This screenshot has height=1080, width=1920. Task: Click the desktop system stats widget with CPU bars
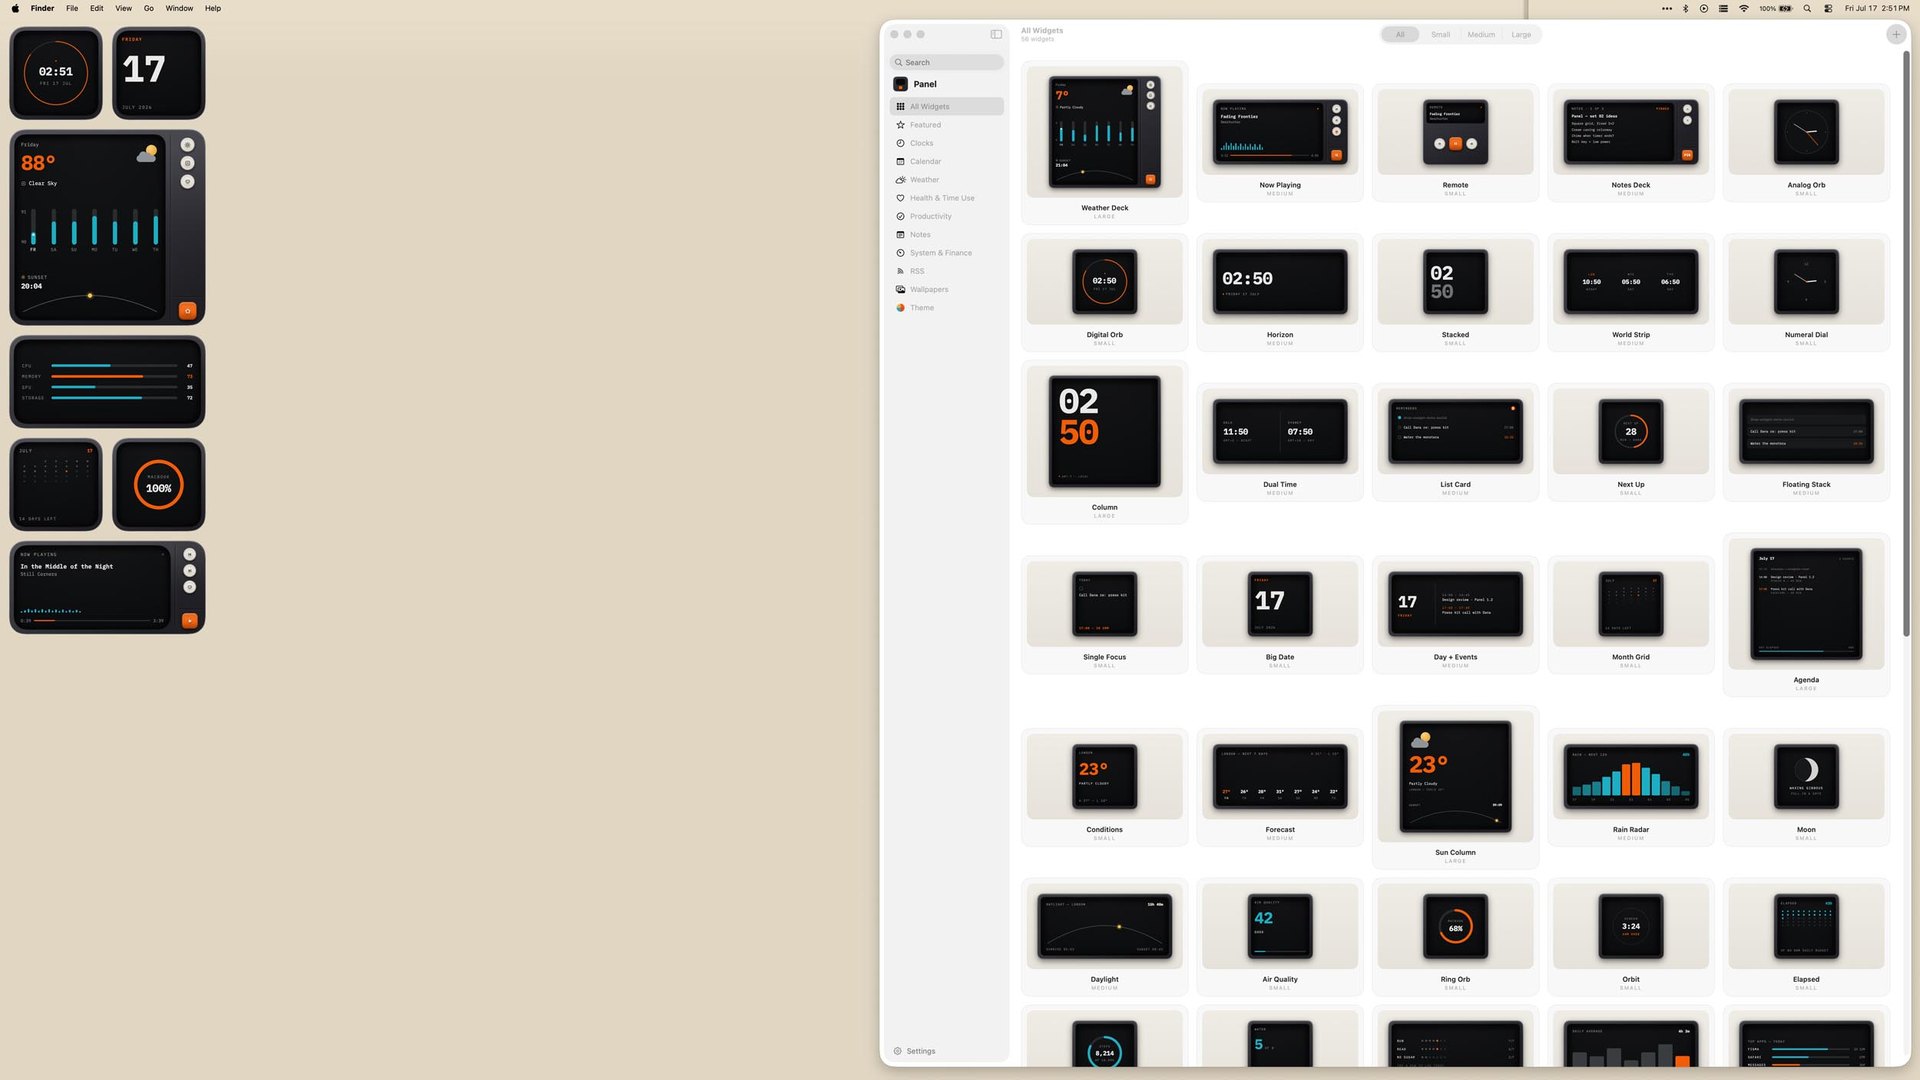point(107,382)
